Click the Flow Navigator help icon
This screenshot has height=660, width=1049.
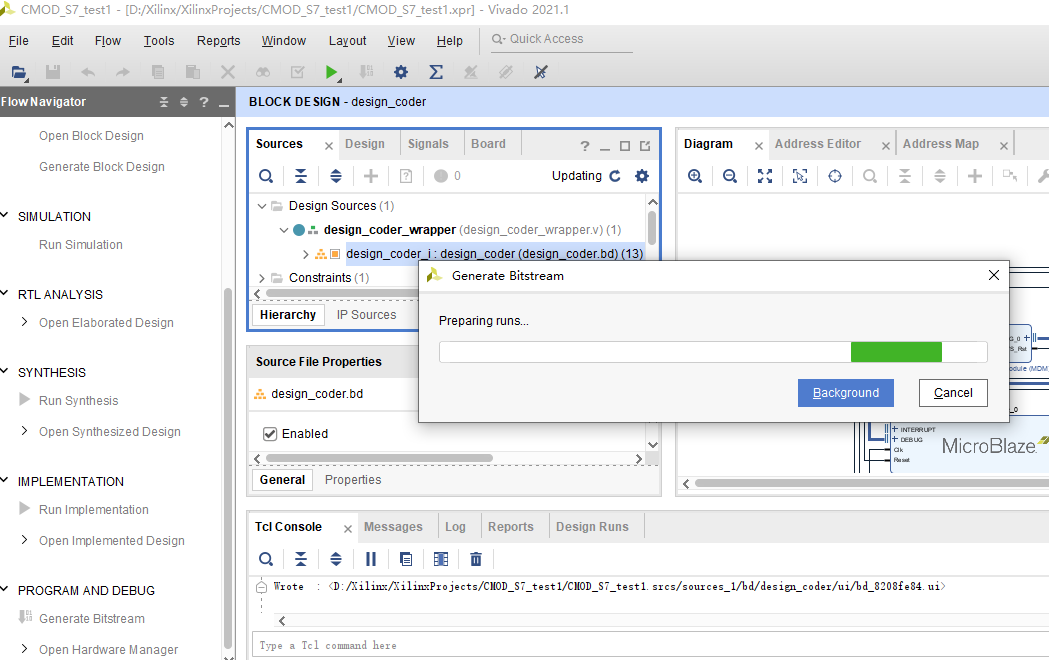tap(203, 102)
